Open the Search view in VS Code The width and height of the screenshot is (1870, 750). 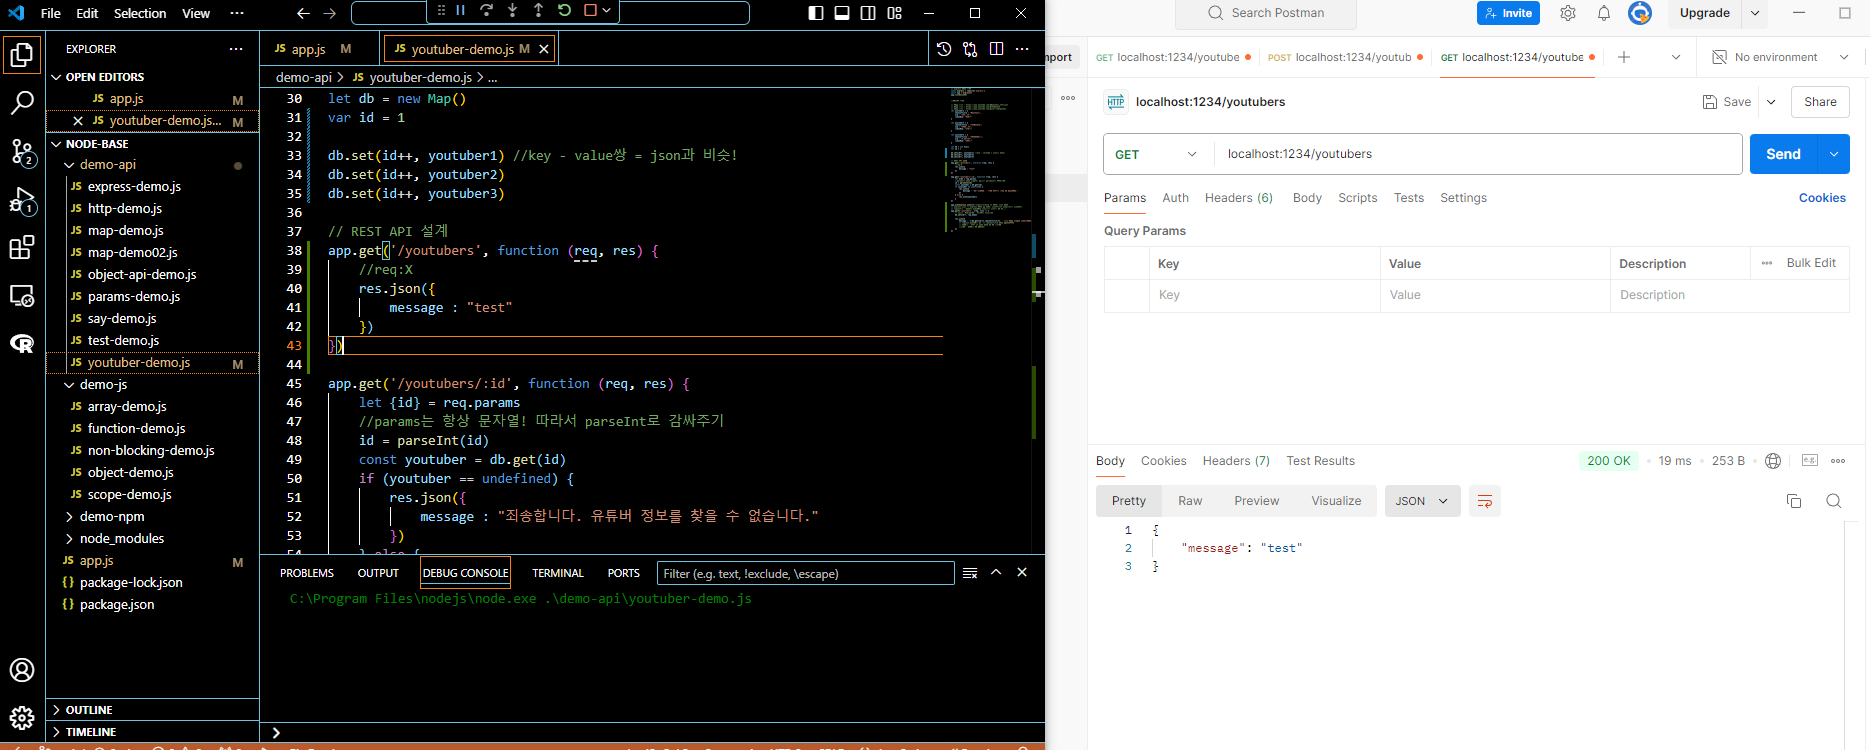pos(22,102)
